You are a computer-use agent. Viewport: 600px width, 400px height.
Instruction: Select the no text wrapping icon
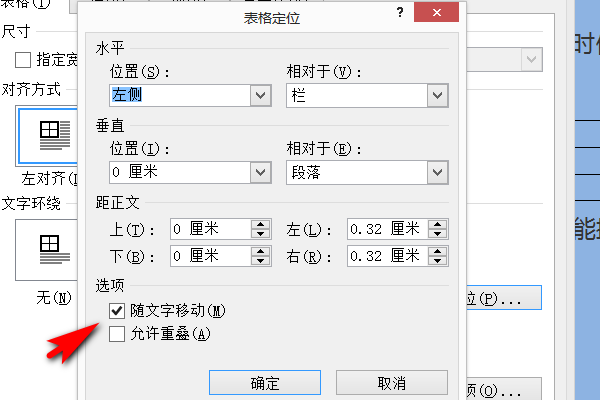(x=48, y=249)
